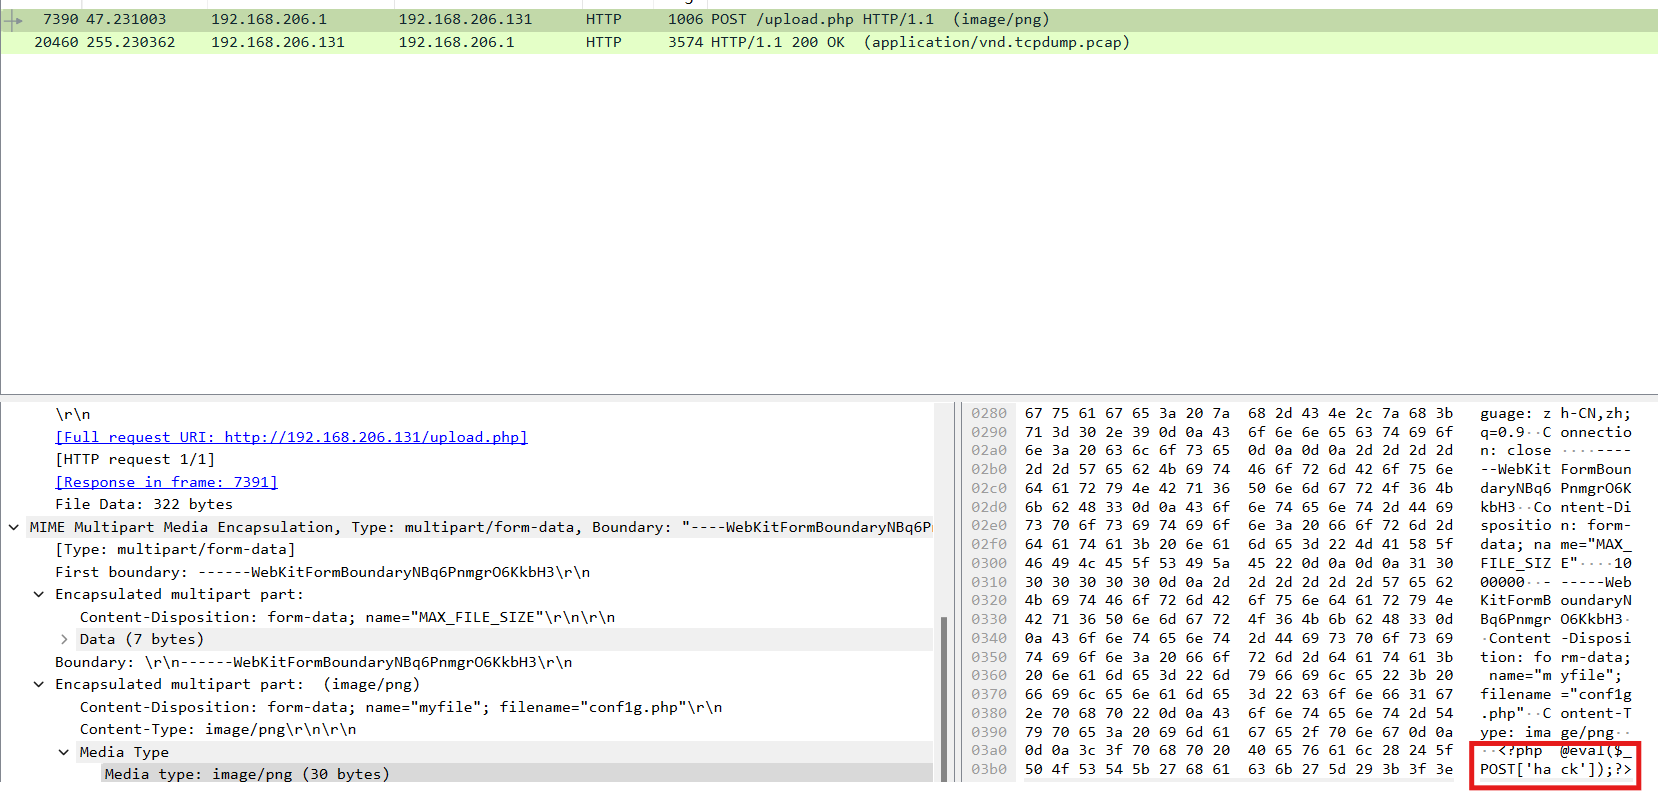The height and width of the screenshot is (791, 1658).
Task: Click destination 192.168.206.131 in packet 7390
Action: point(465,19)
